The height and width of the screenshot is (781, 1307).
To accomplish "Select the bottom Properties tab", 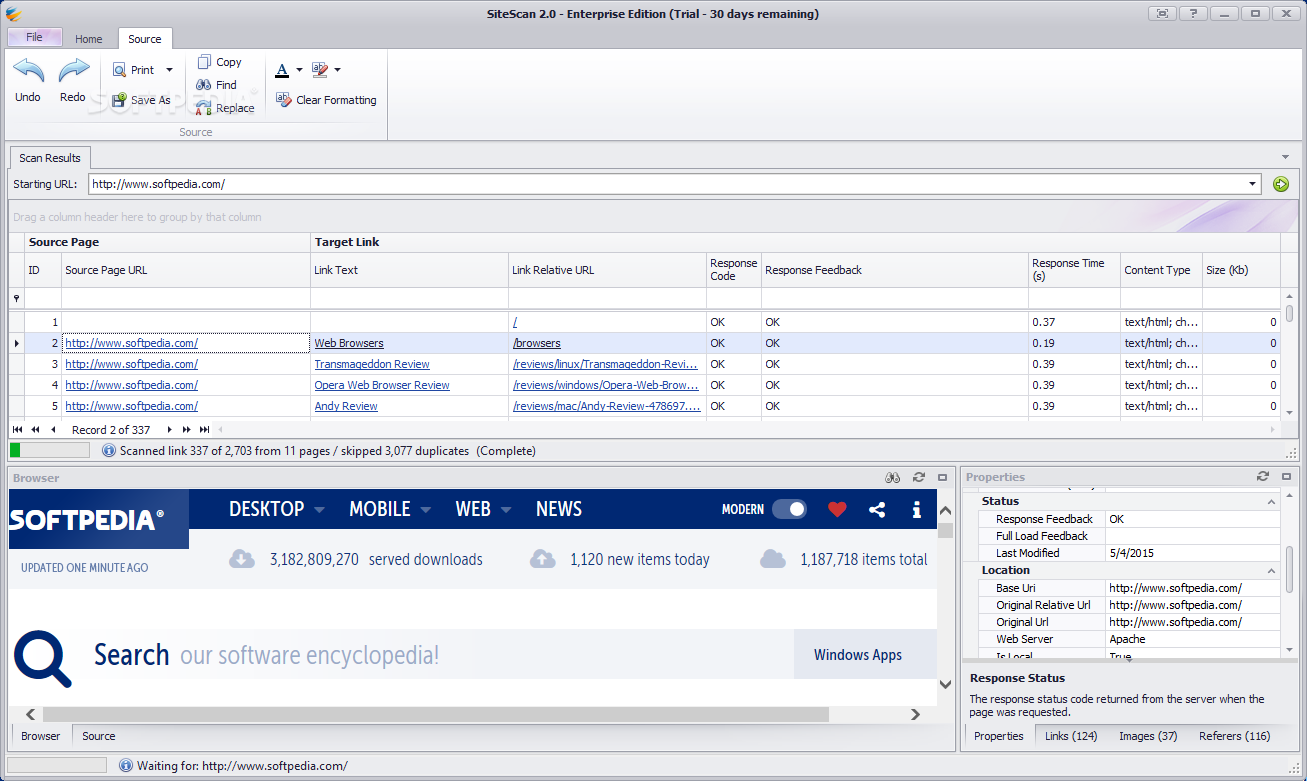I will pyautogui.click(x=999, y=736).
